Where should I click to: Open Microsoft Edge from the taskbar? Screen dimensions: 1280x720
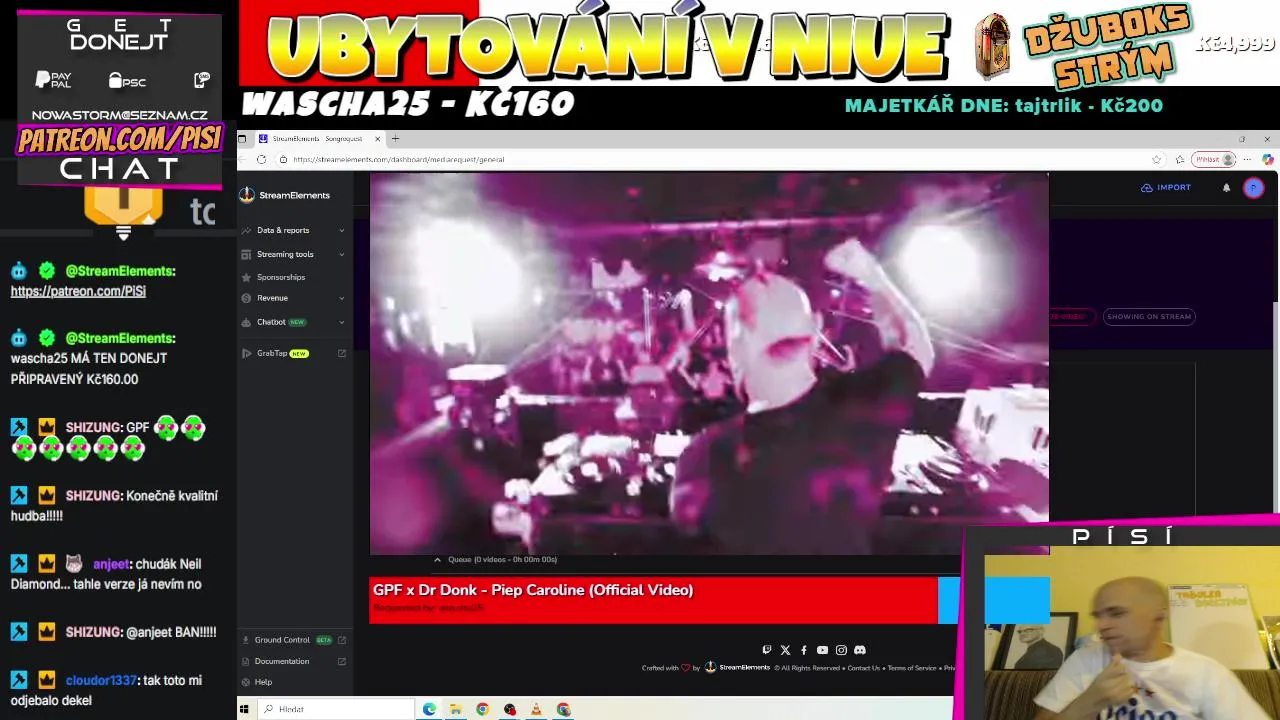point(429,709)
